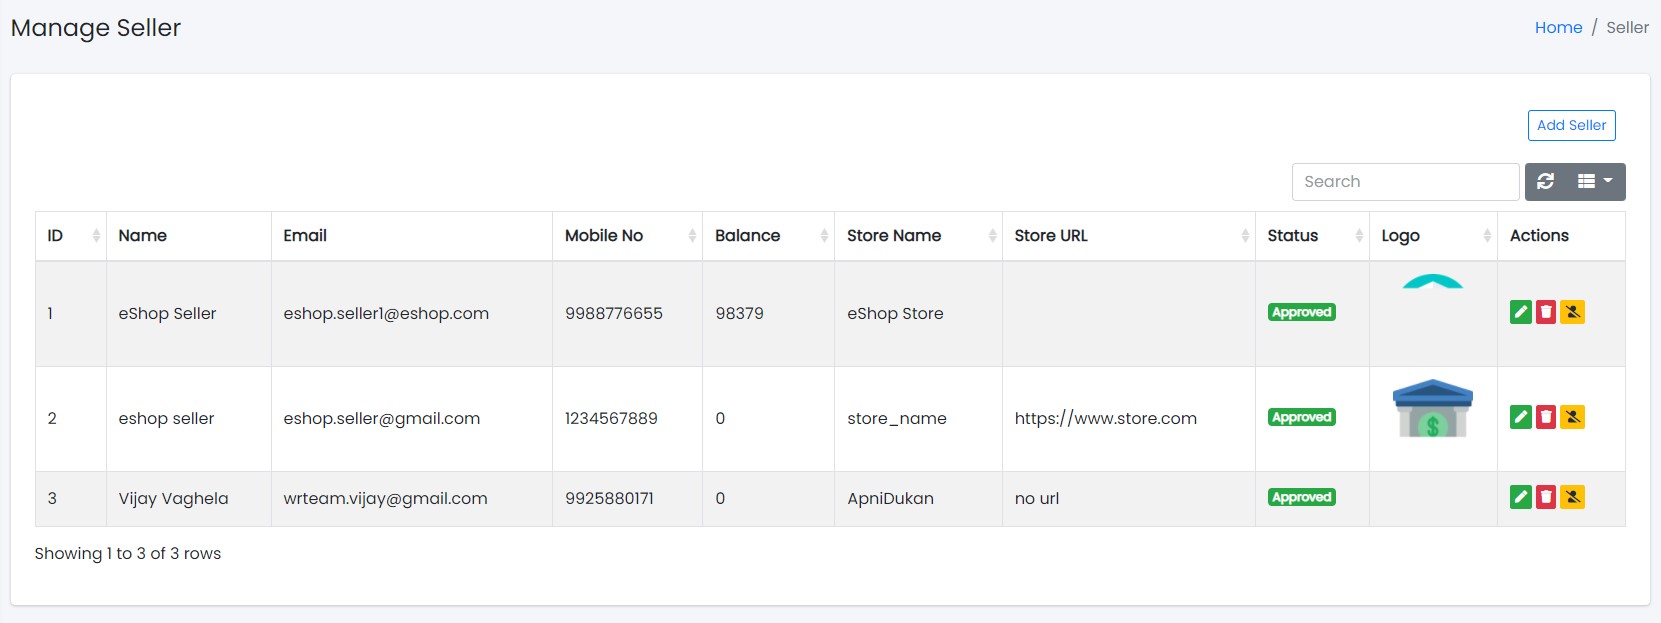Delete seller eShop Seller using the red trash icon
Image resolution: width=1661 pixels, height=623 pixels.
pos(1546,312)
